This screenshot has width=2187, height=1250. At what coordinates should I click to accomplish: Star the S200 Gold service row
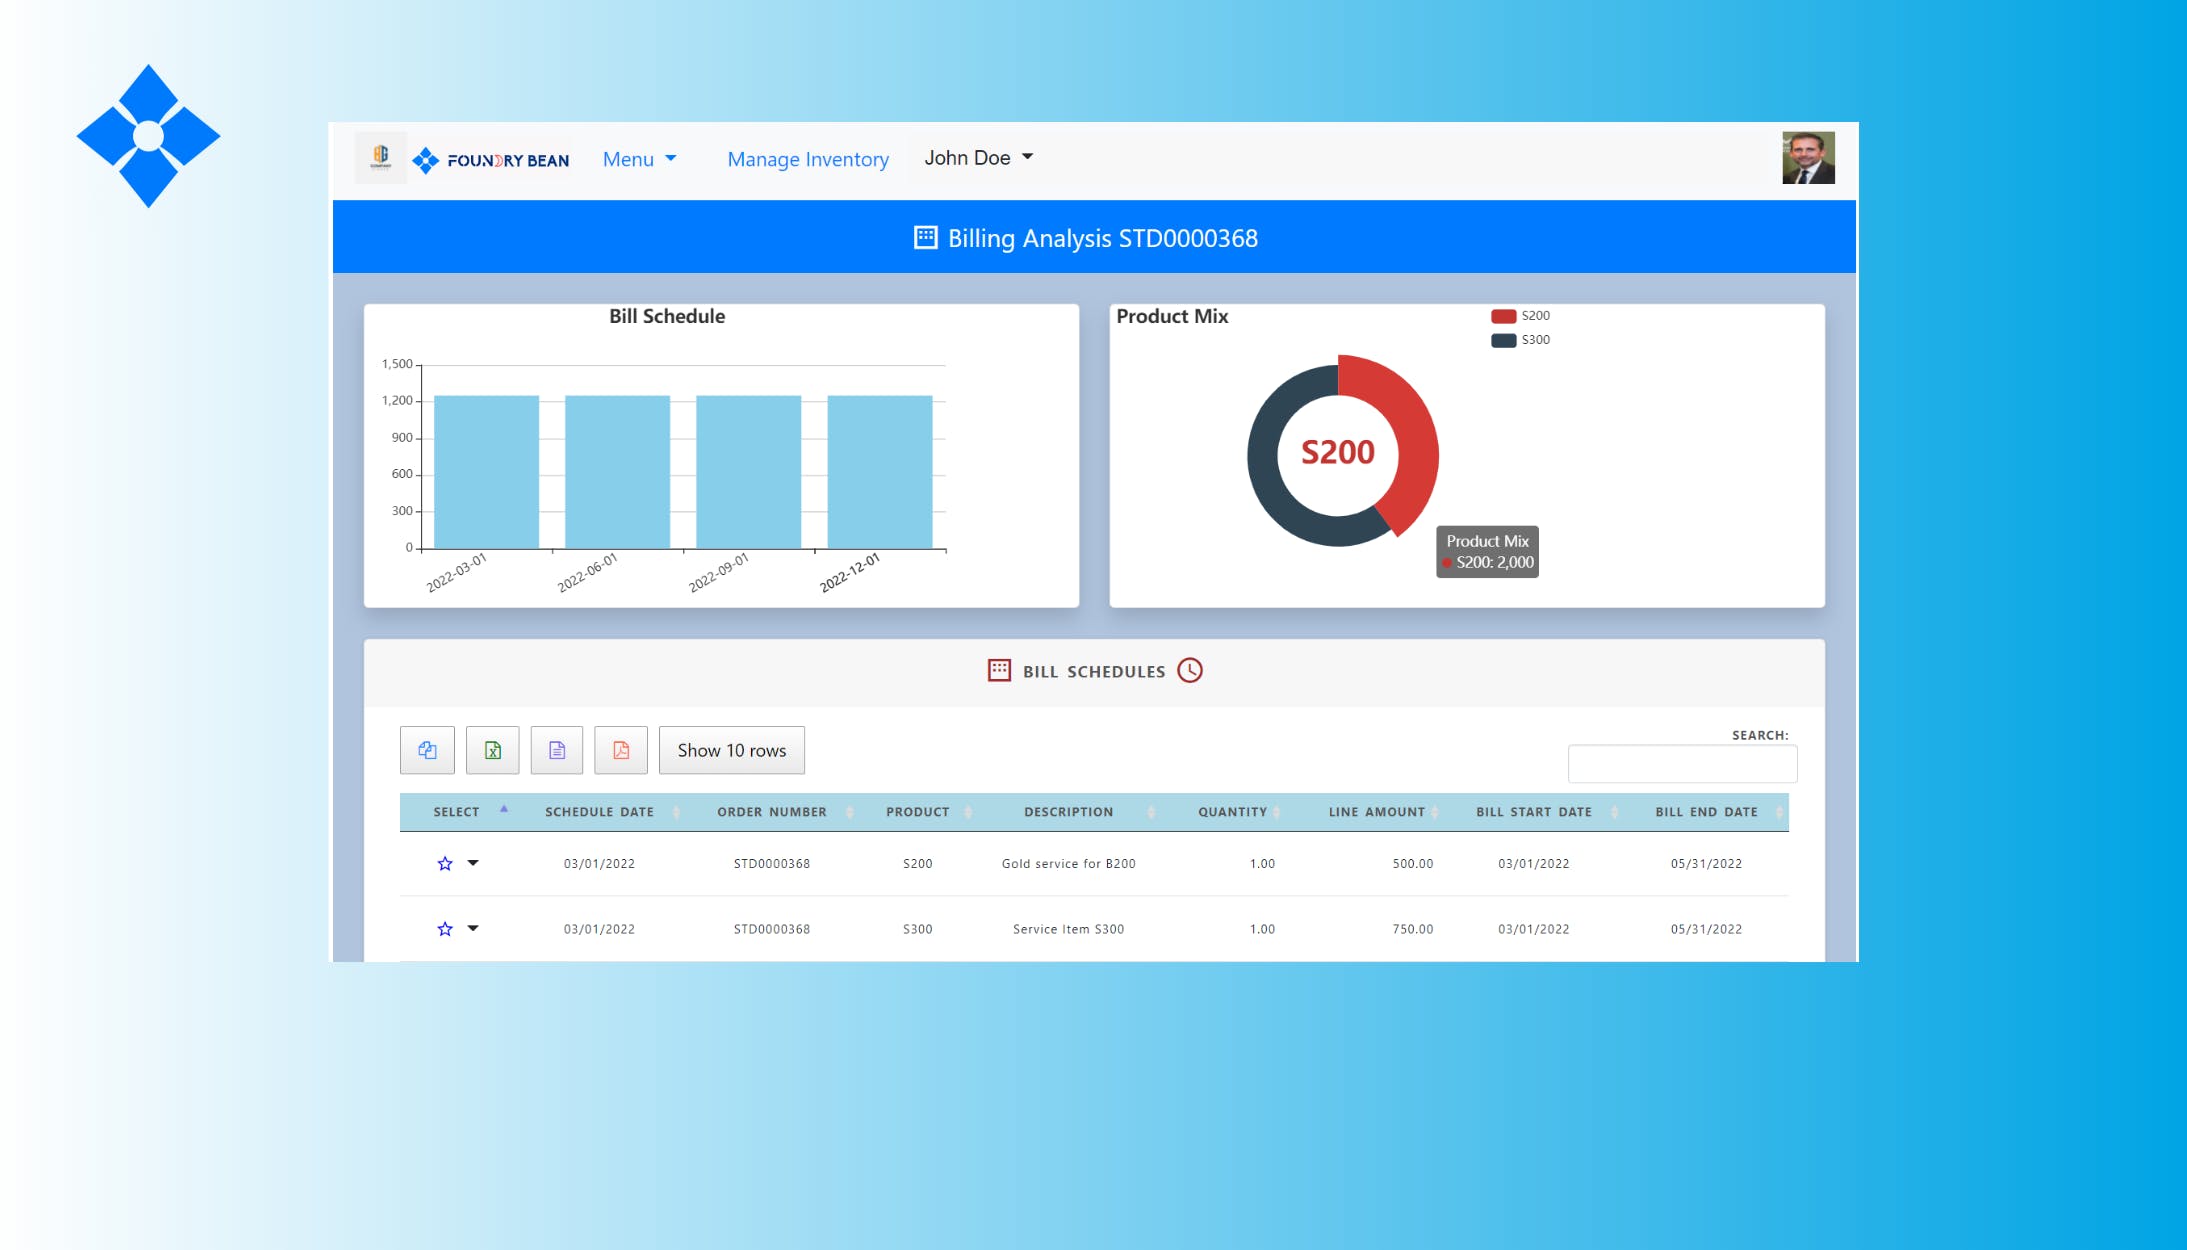click(x=445, y=864)
